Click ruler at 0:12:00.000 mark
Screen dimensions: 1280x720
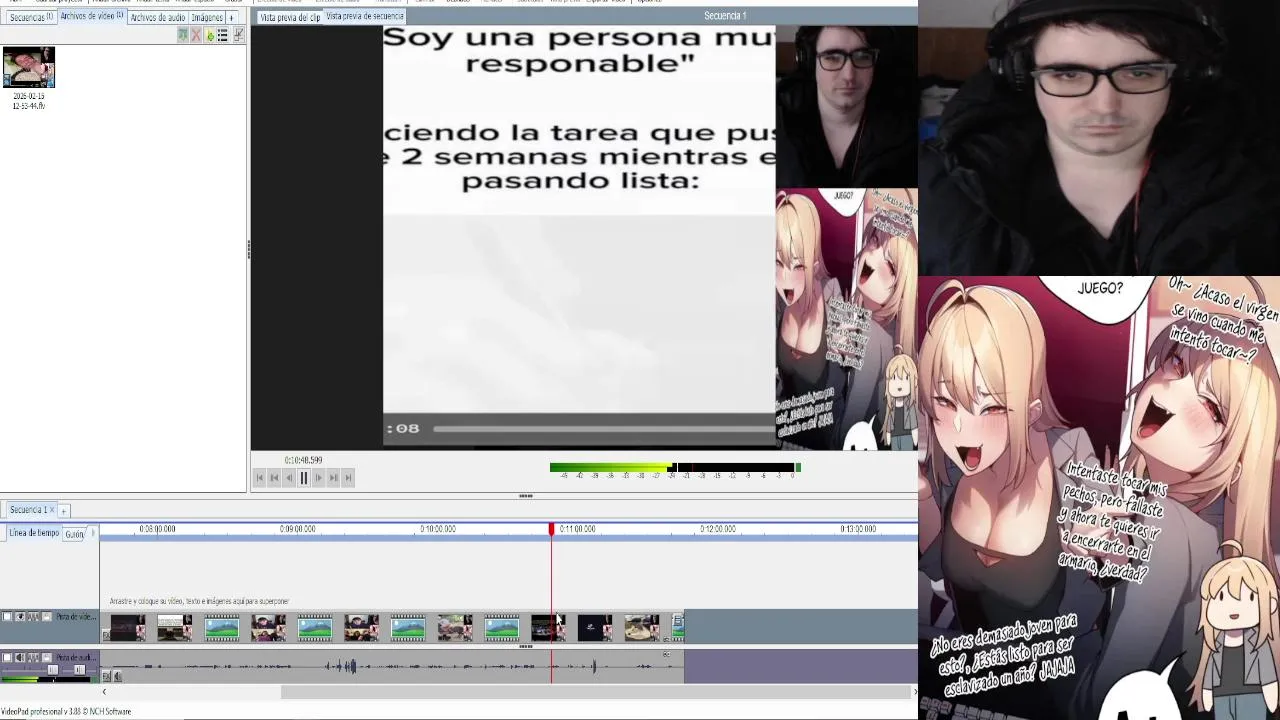pyautogui.click(x=718, y=529)
